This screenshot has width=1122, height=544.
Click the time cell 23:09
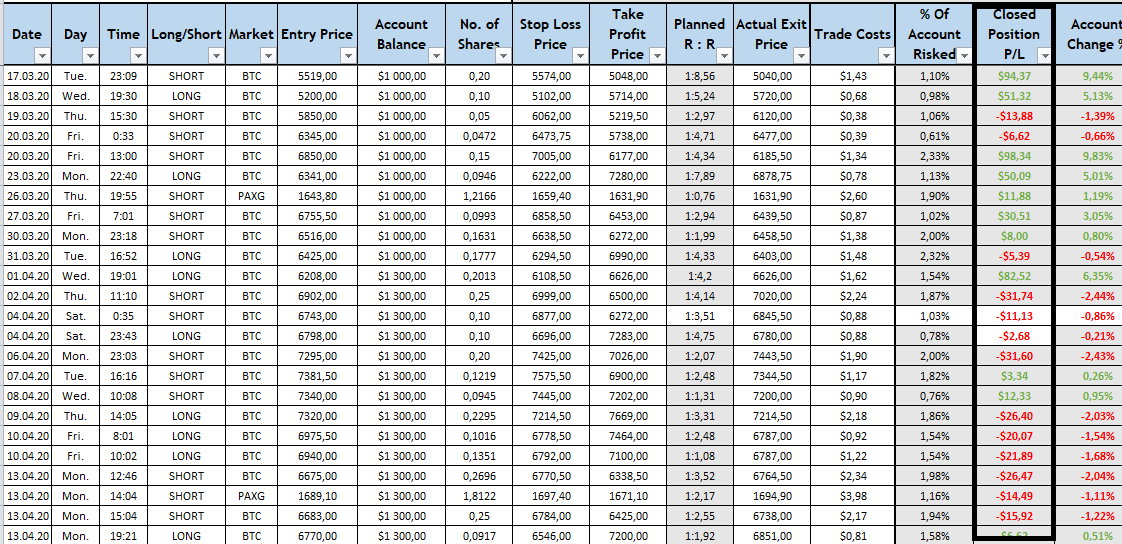pos(124,76)
